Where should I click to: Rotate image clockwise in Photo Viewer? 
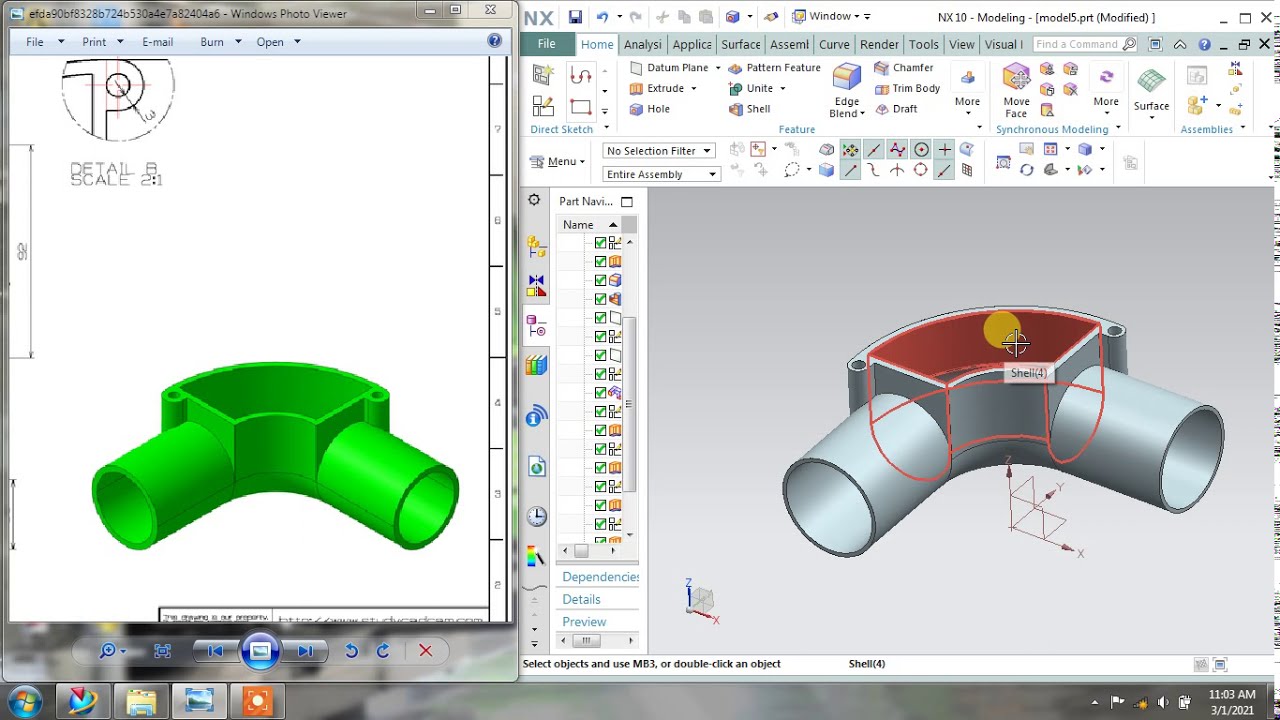pos(383,651)
